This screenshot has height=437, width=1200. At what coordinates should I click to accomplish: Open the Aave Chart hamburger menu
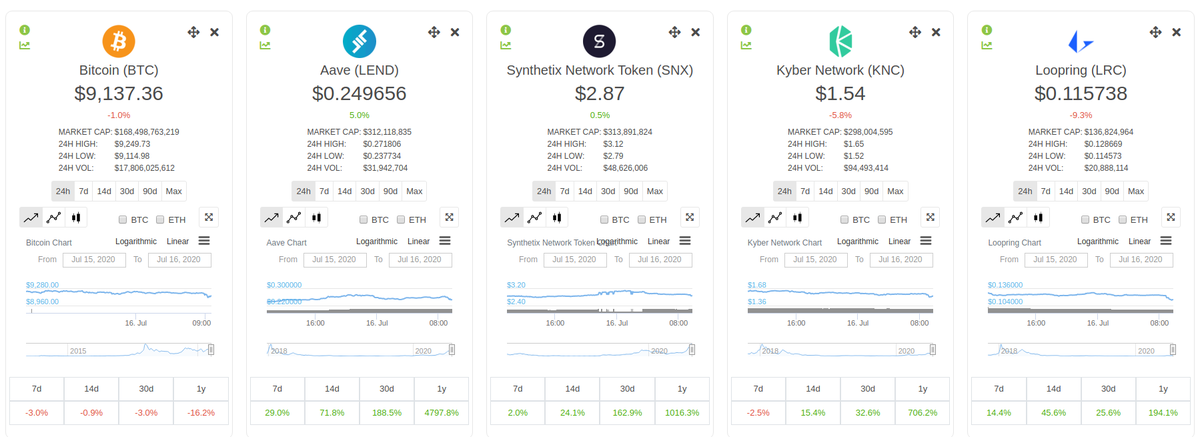pyautogui.click(x=445, y=240)
